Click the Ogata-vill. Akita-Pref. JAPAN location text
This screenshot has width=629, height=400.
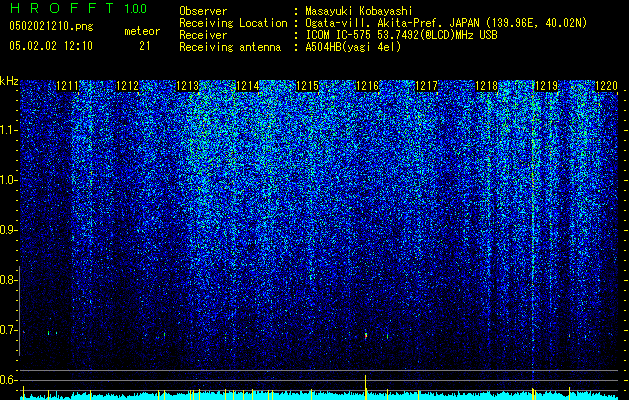point(446,23)
